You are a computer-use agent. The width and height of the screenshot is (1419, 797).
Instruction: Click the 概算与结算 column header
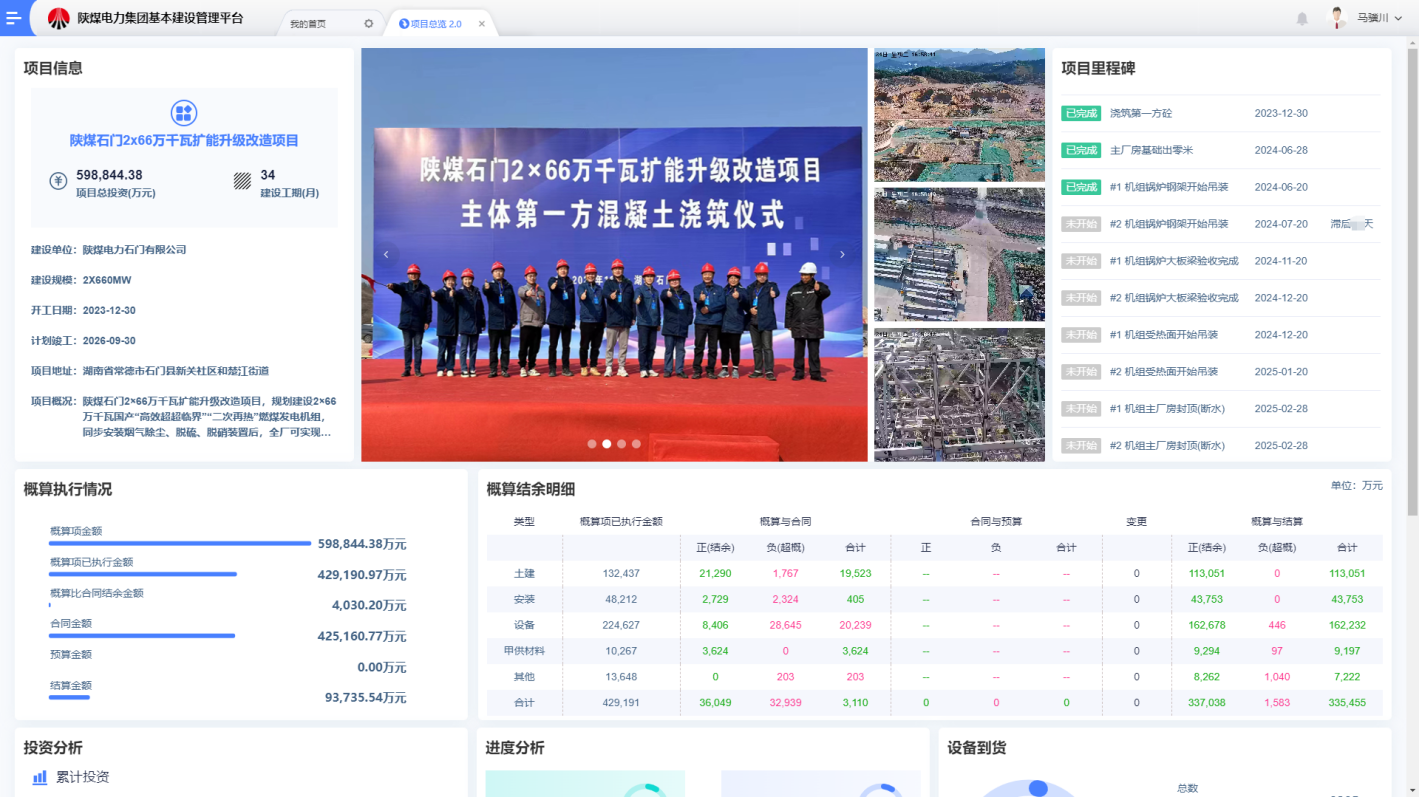click(x=1277, y=522)
